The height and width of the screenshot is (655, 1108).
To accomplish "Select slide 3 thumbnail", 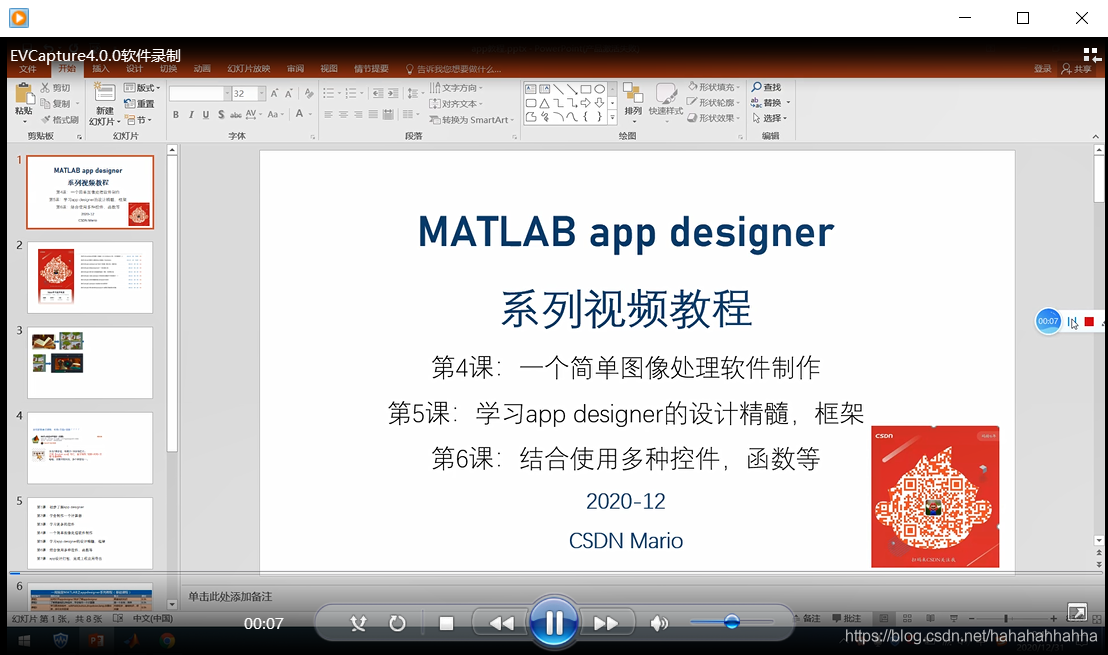I will (90, 362).
